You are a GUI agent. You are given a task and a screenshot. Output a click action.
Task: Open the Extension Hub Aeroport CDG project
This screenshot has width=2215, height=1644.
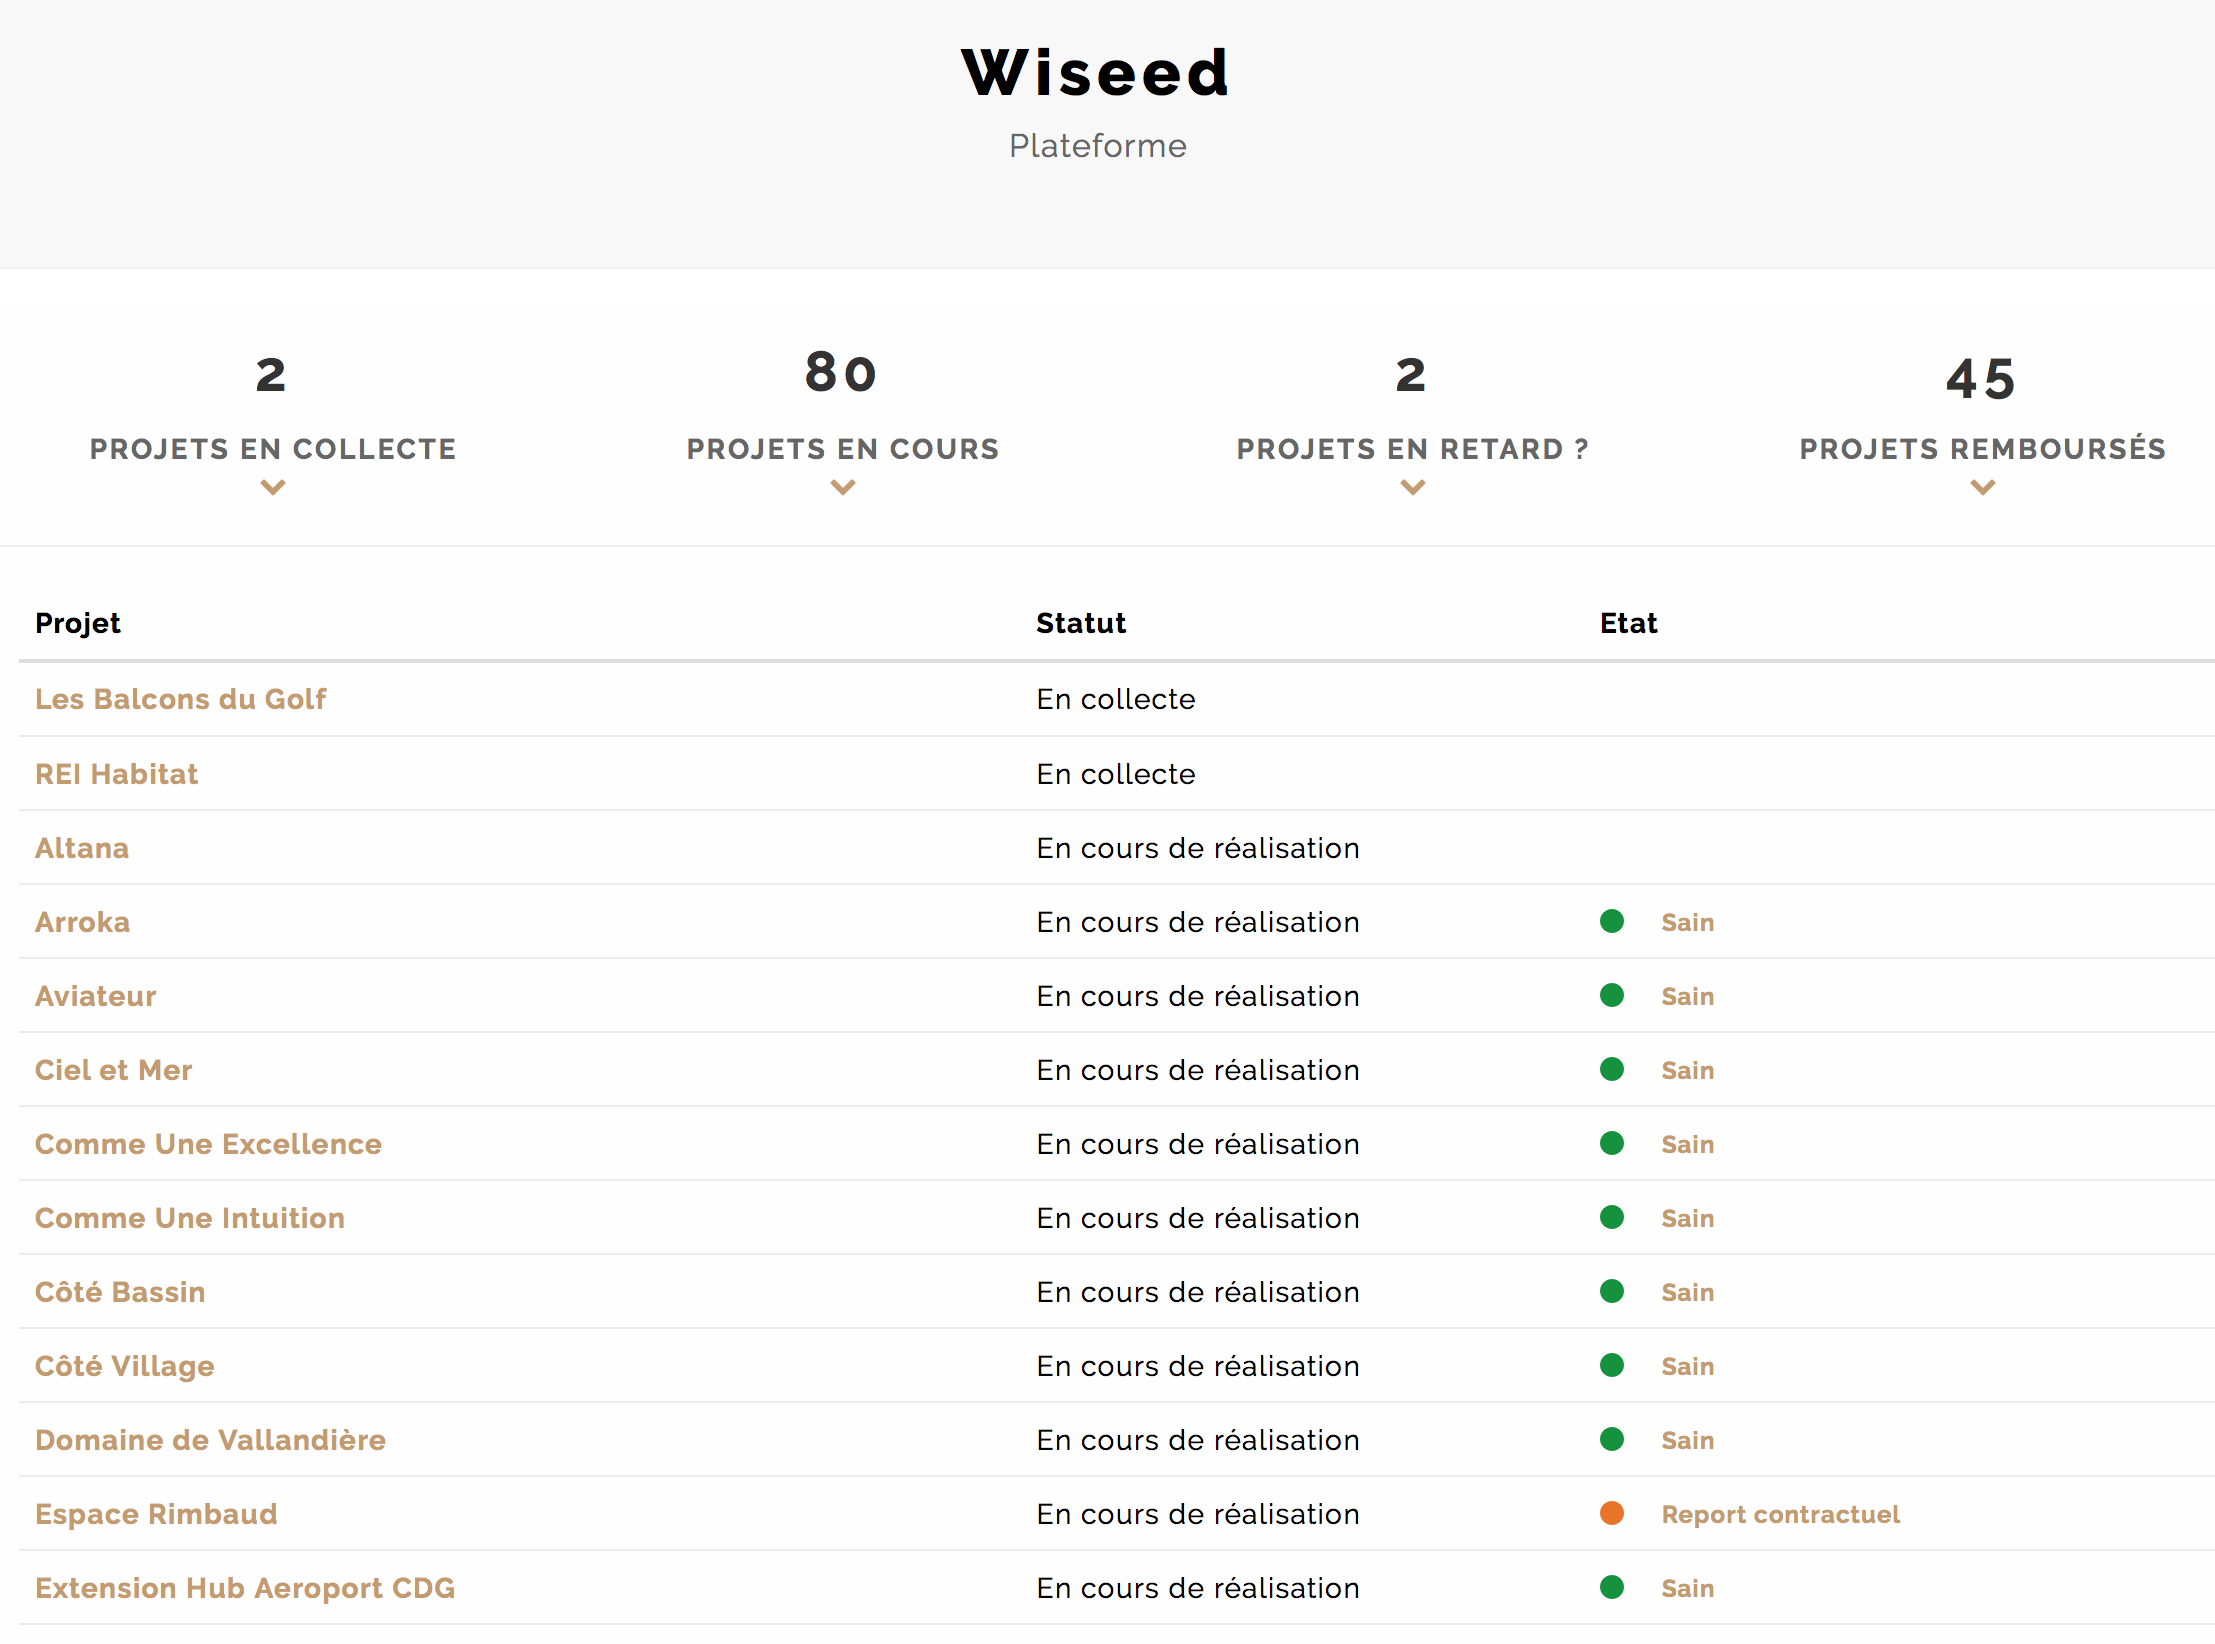coord(245,1588)
